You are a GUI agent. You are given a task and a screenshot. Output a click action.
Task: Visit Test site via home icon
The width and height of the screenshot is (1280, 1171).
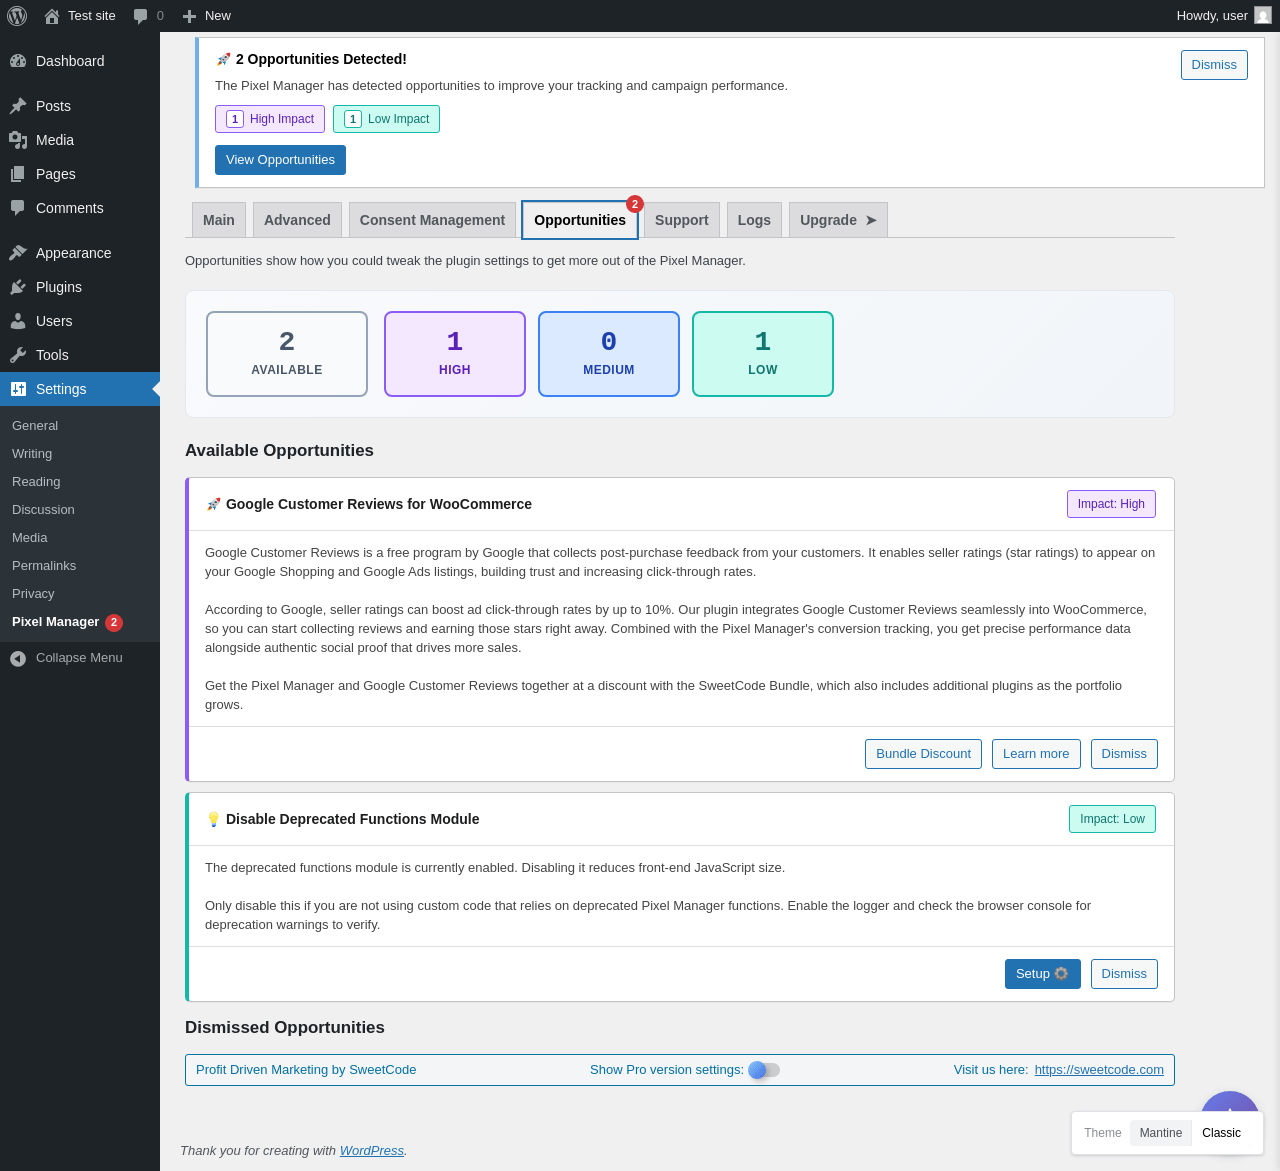tap(52, 16)
